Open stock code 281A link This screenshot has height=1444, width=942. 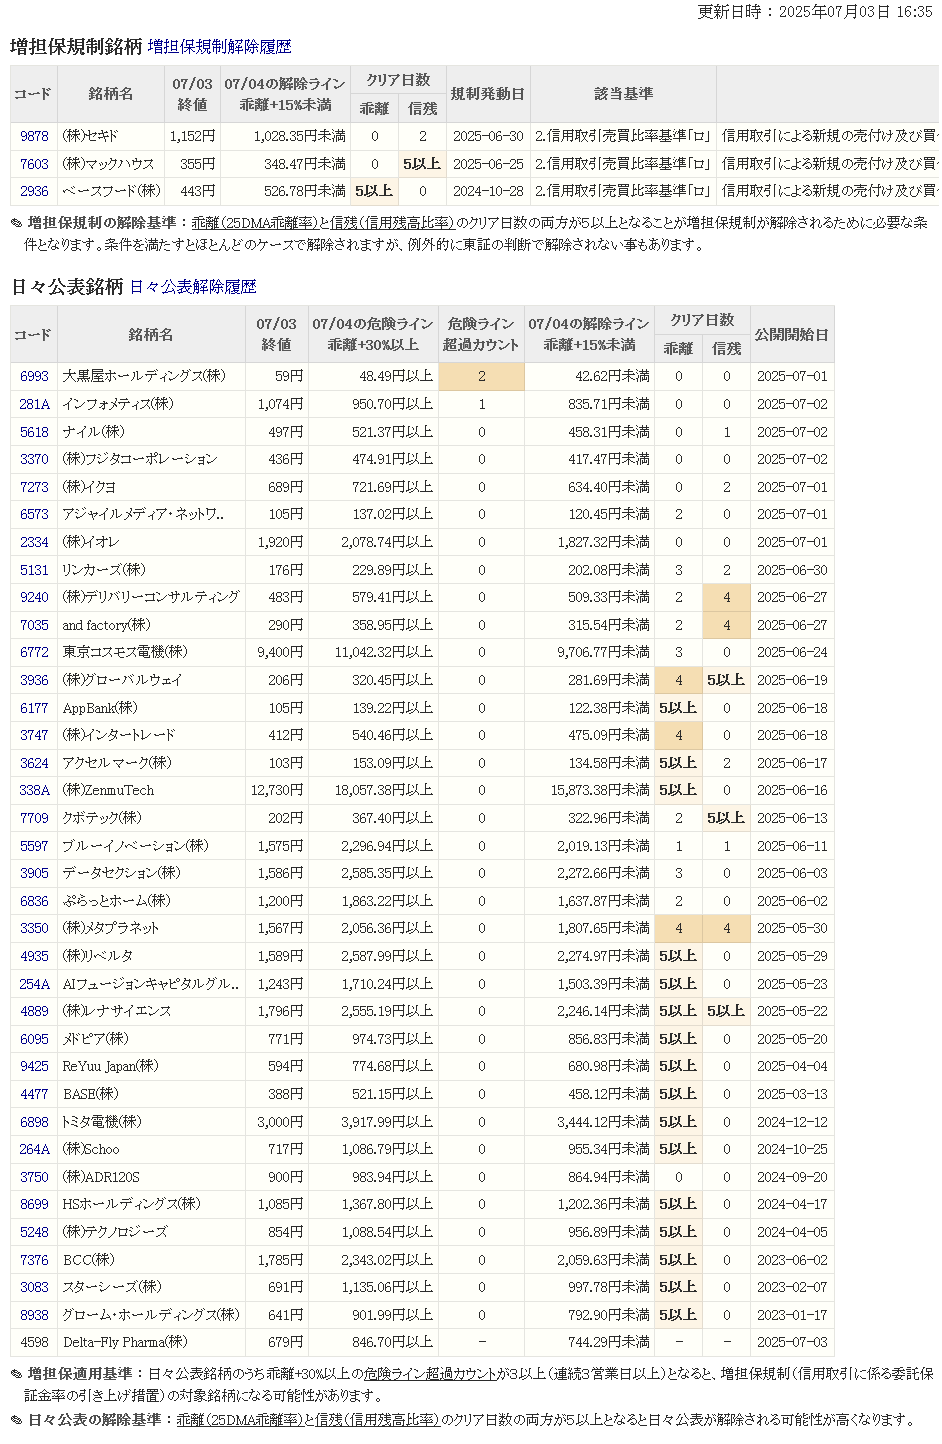34,404
